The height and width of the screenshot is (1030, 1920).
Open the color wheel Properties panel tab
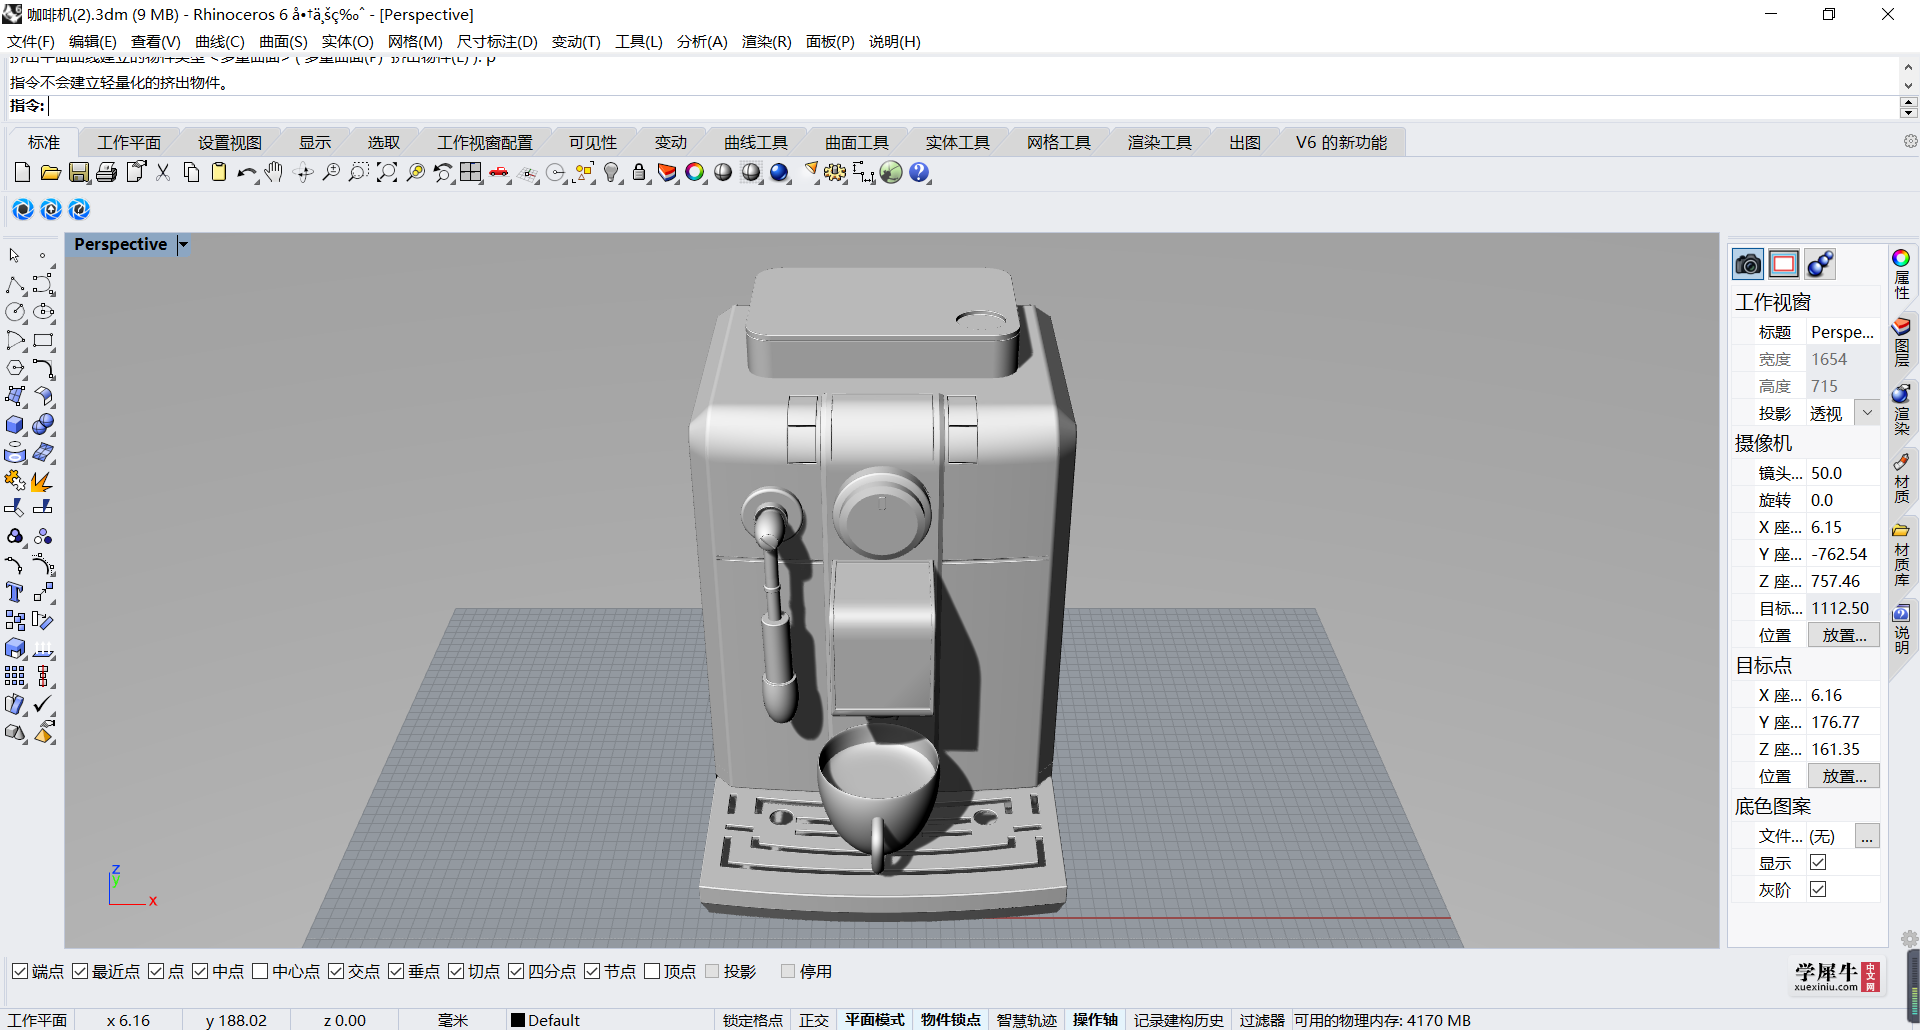(1901, 273)
